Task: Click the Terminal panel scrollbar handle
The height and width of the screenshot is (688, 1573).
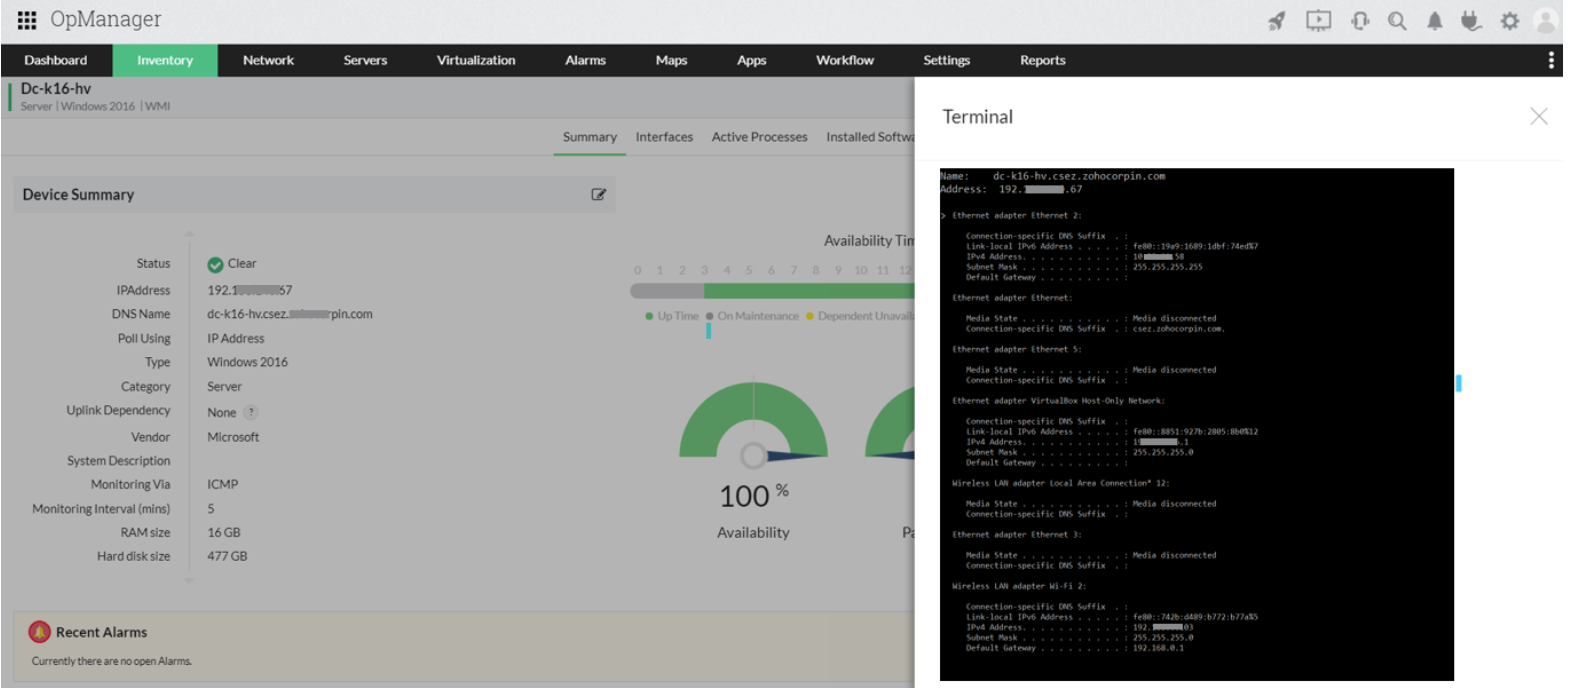Action: 1458,383
